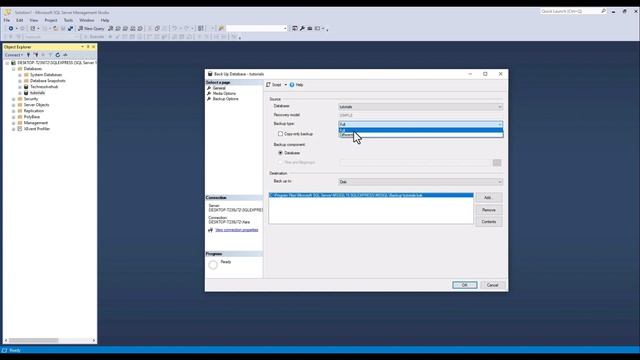The image size is (640, 360).
Task: Select the Backup Options page
Action: click(x=225, y=99)
